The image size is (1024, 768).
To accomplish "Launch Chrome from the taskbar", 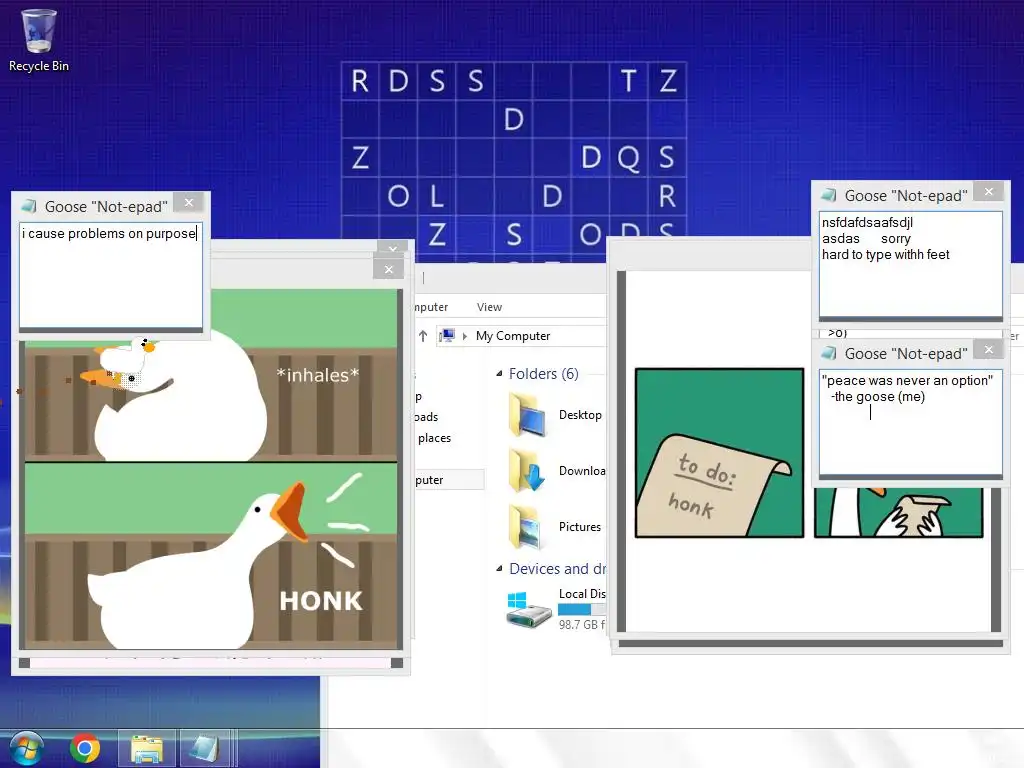I will click(85, 748).
